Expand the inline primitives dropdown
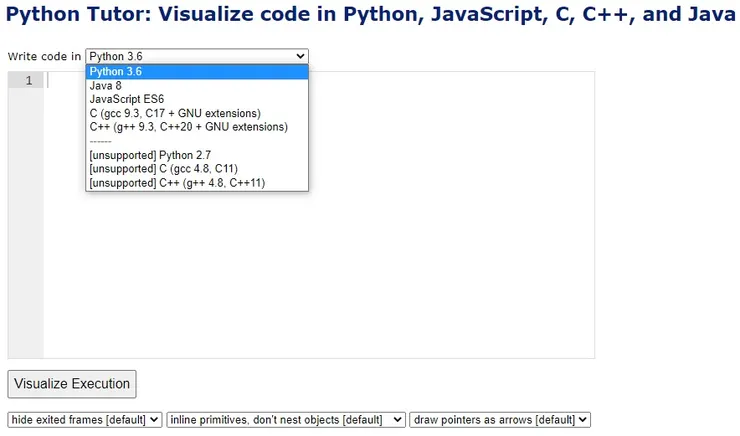This screenshot has width=740, height=436. pos(286,420)
